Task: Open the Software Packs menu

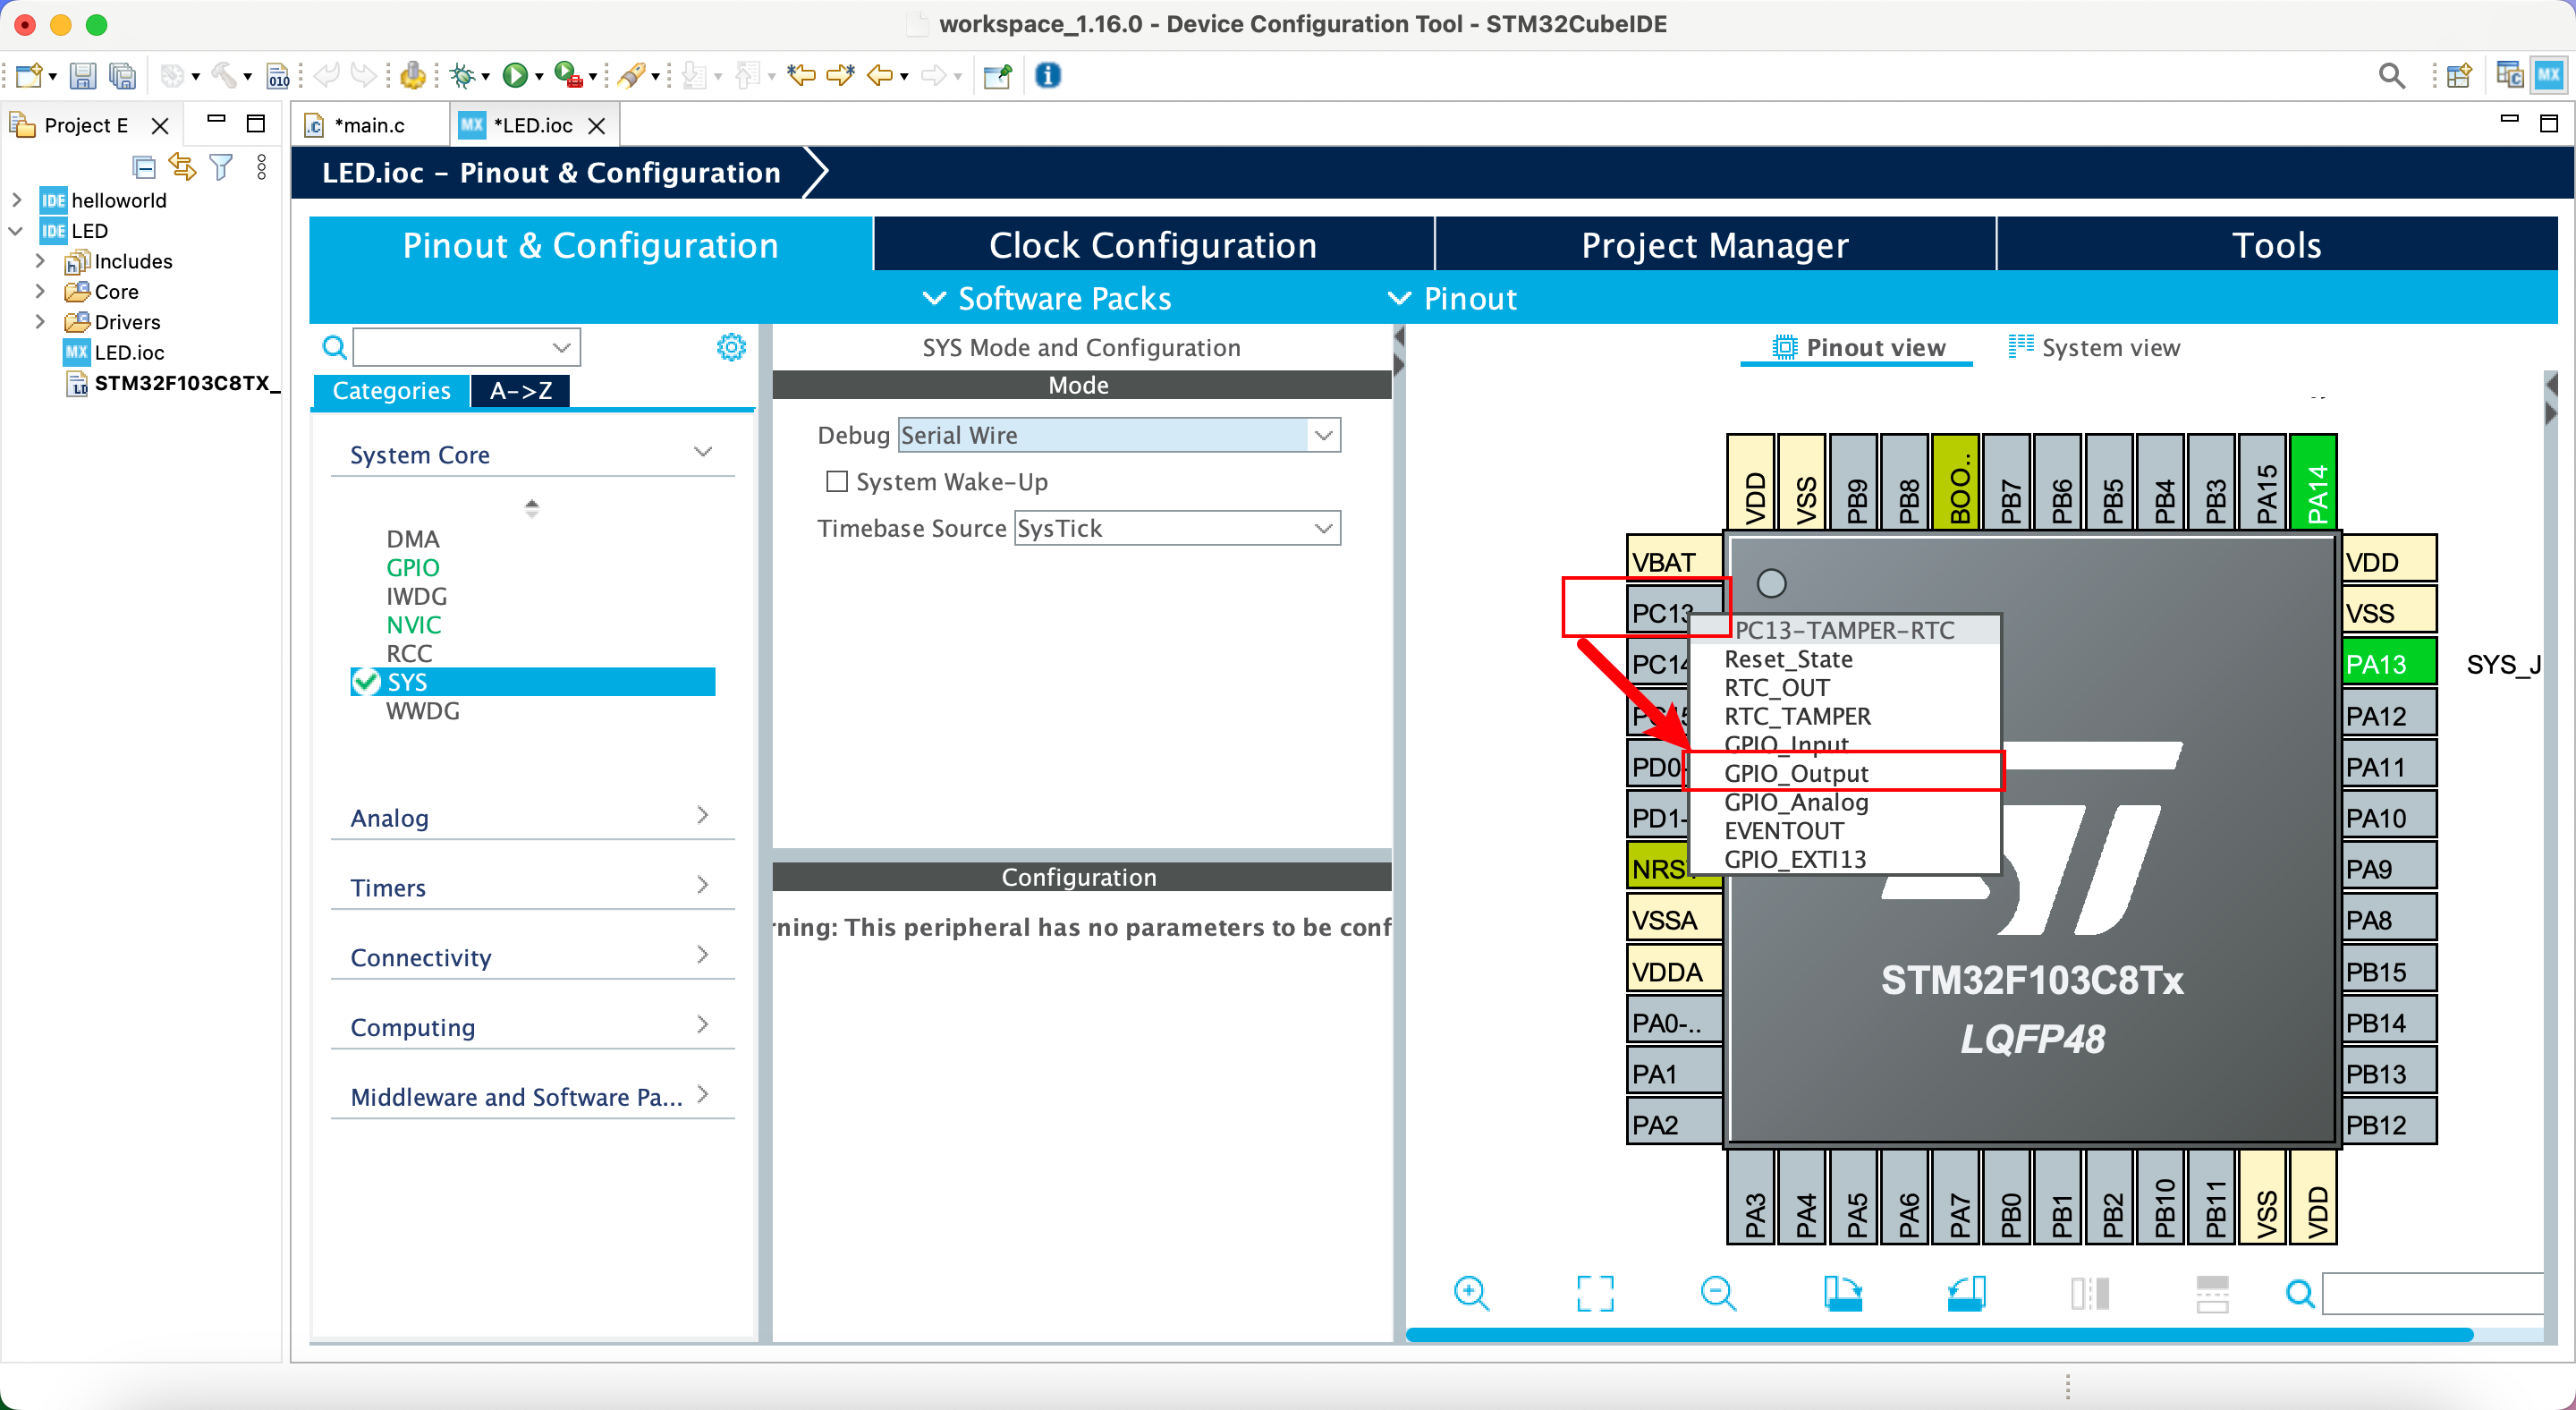Action: pyautogui.click(x=1047, y=298)
